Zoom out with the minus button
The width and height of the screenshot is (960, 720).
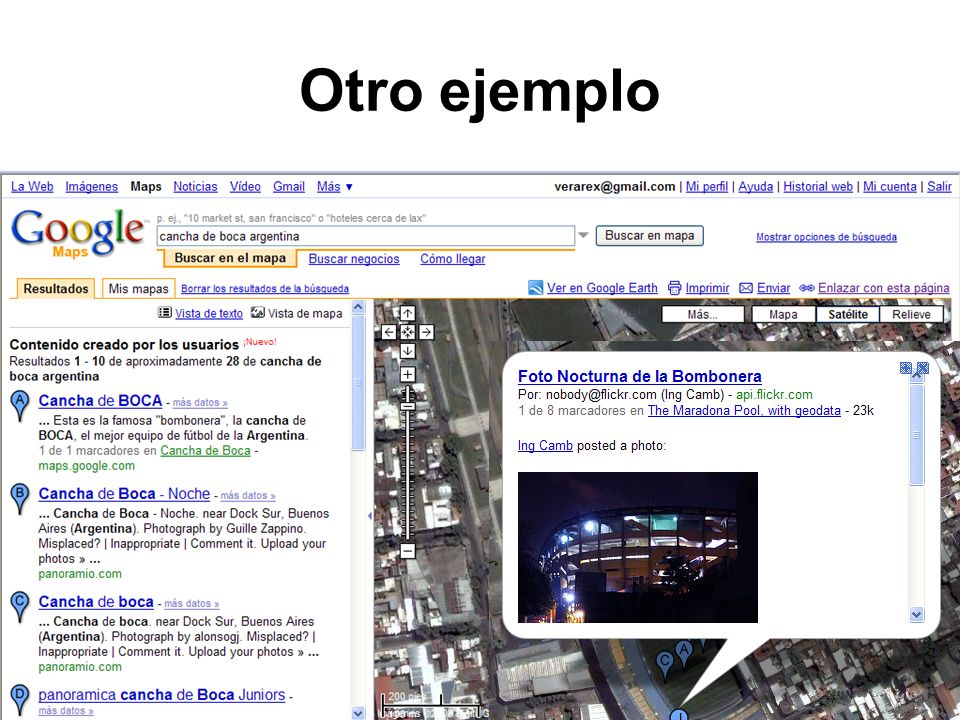coord(408,550)
